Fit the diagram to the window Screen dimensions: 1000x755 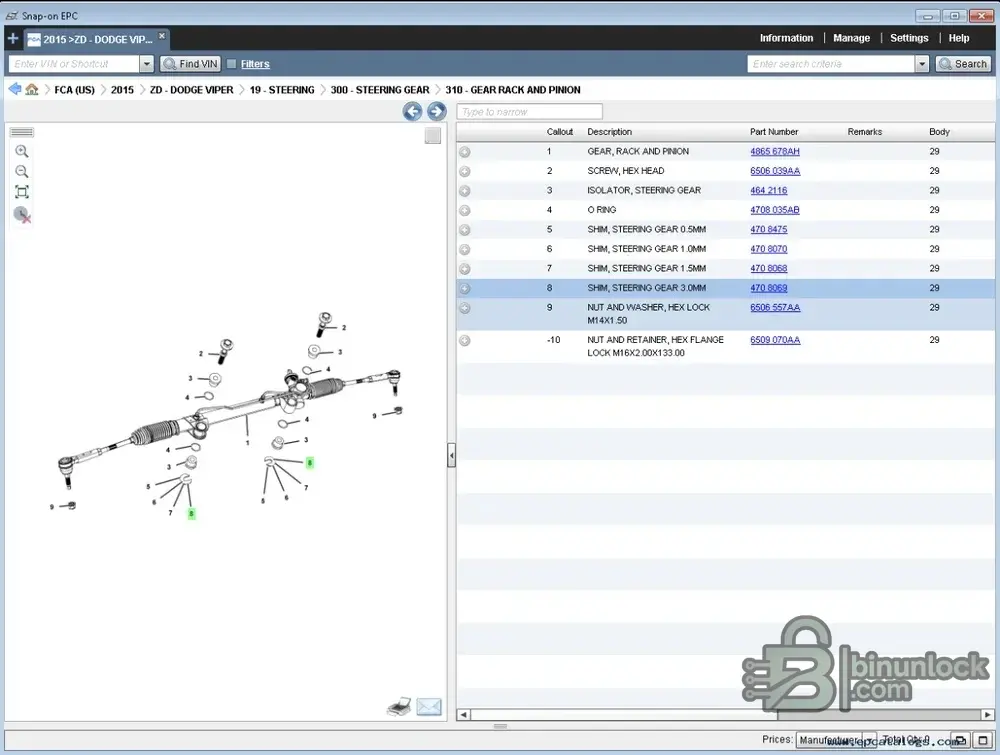pos(22,192)
